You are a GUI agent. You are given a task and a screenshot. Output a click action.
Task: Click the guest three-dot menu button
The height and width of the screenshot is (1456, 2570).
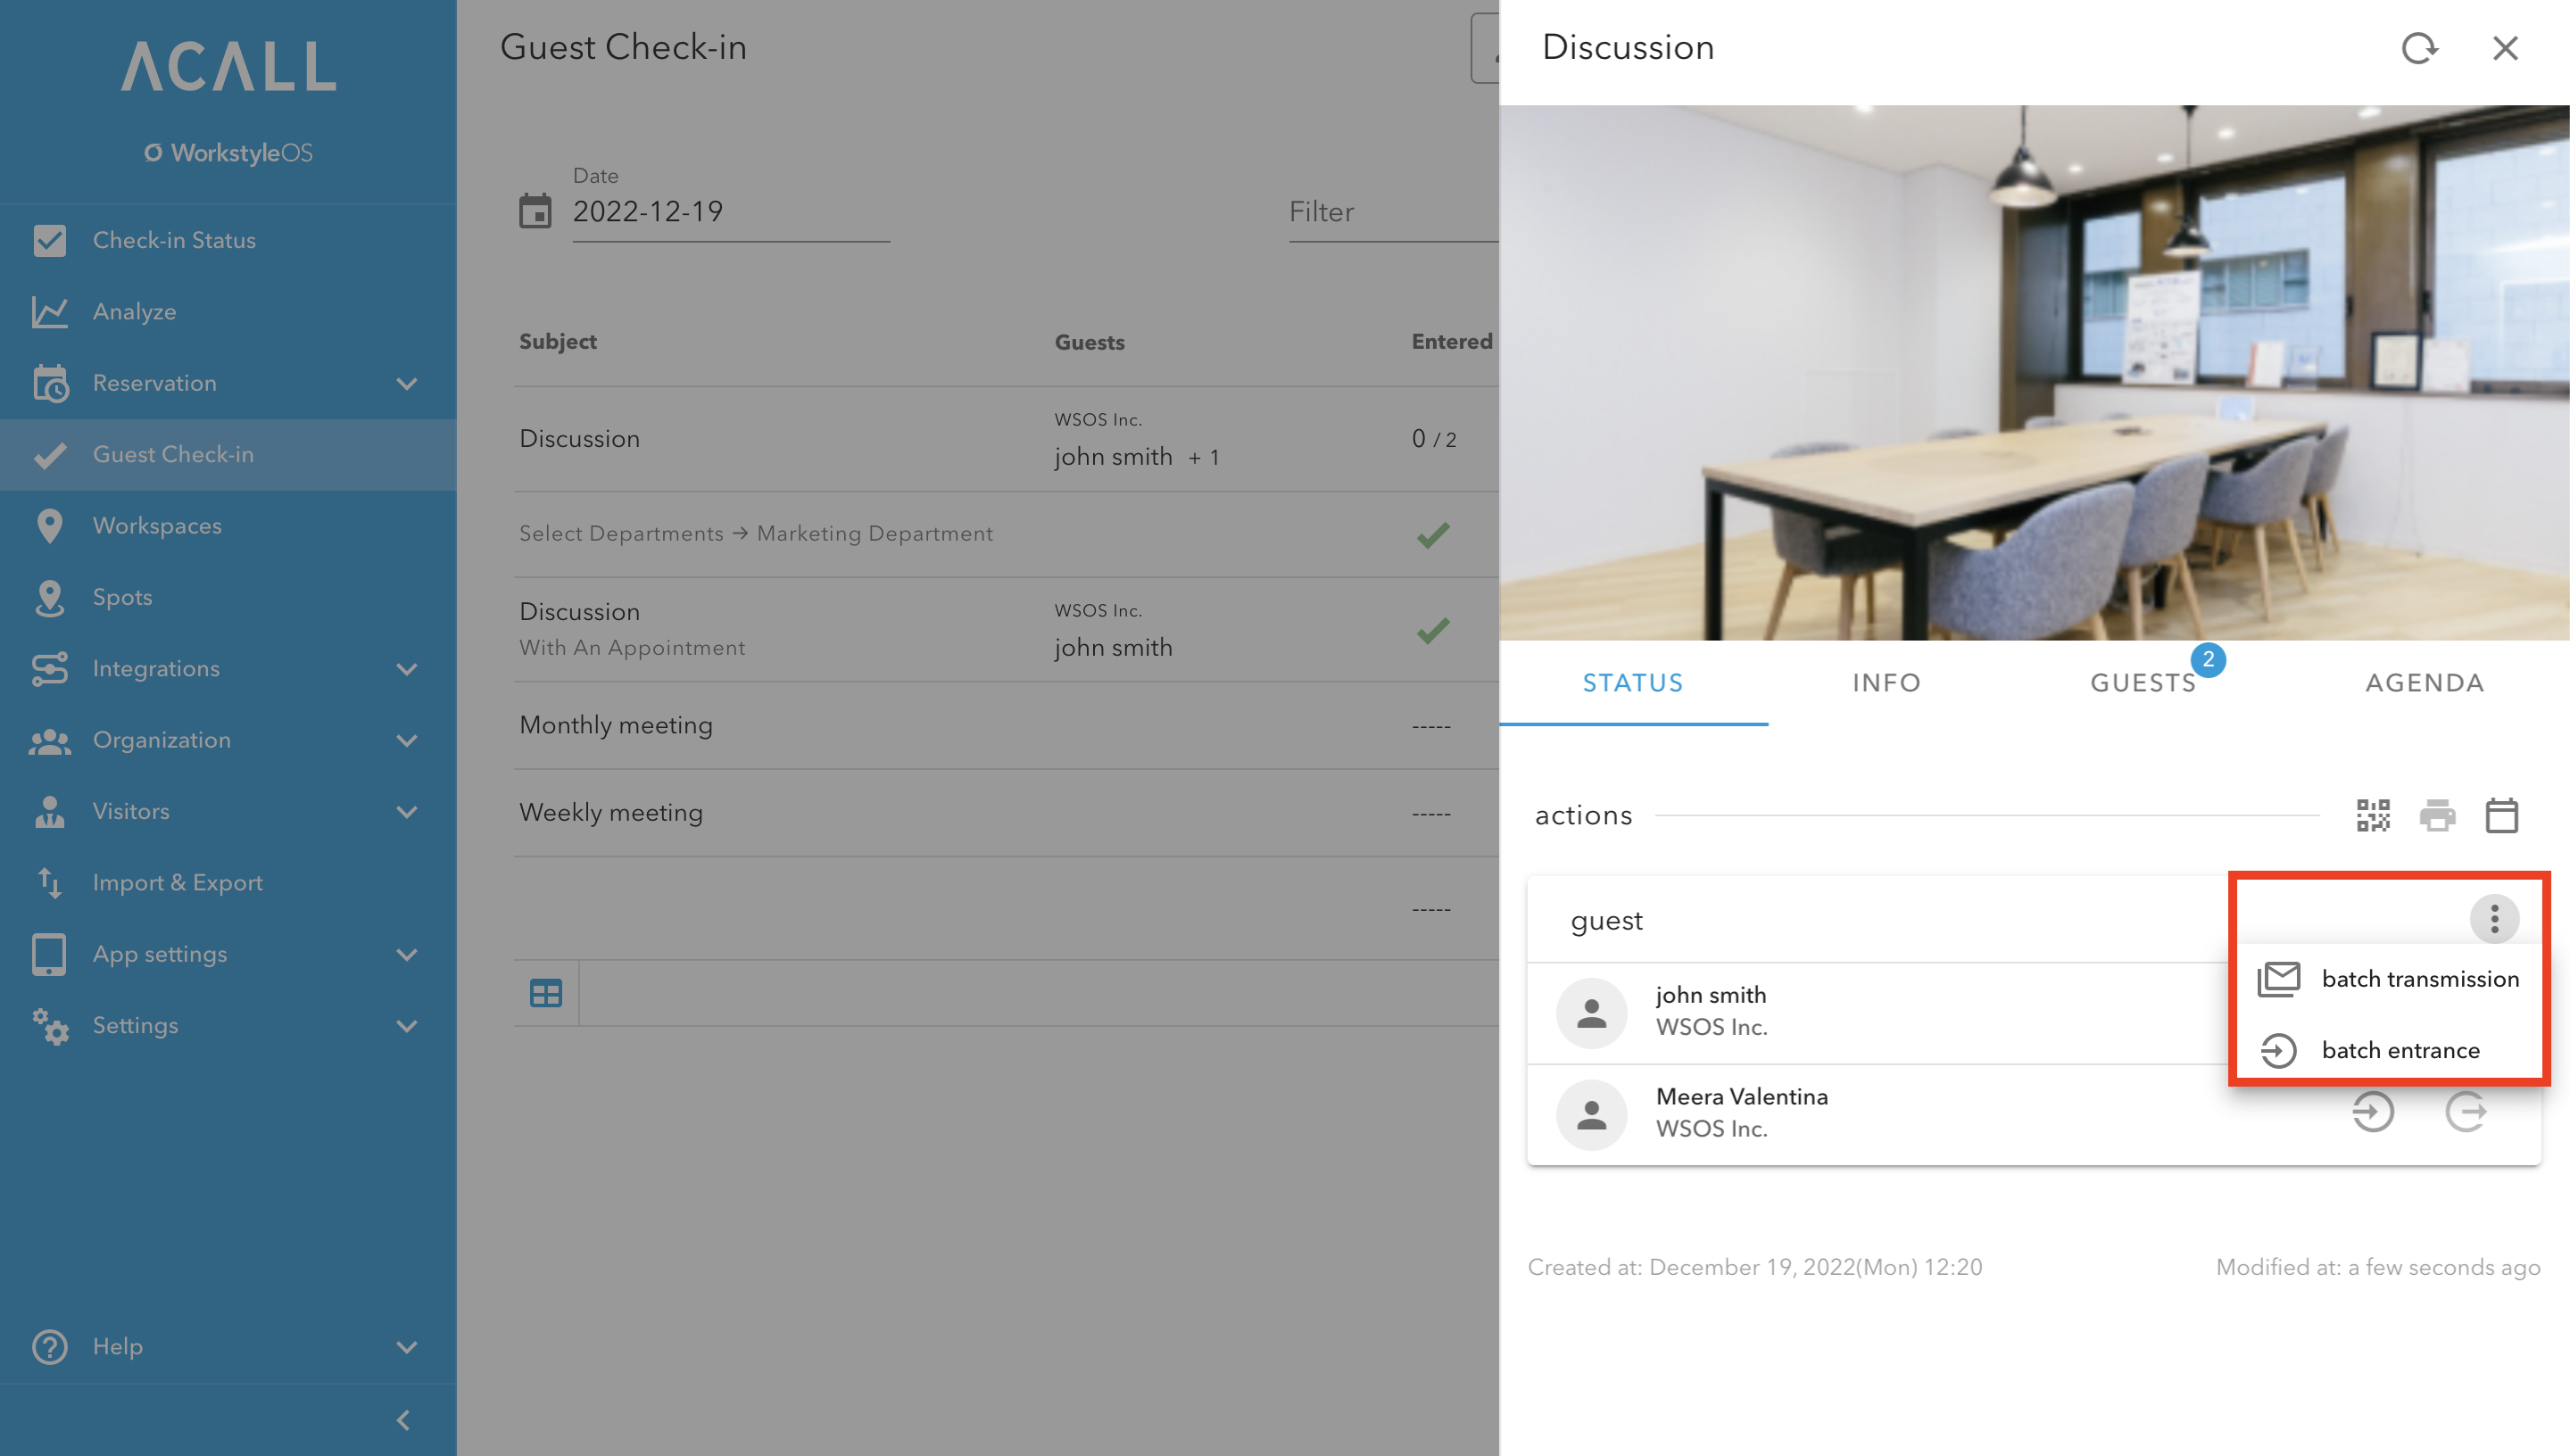point(2494,918)
